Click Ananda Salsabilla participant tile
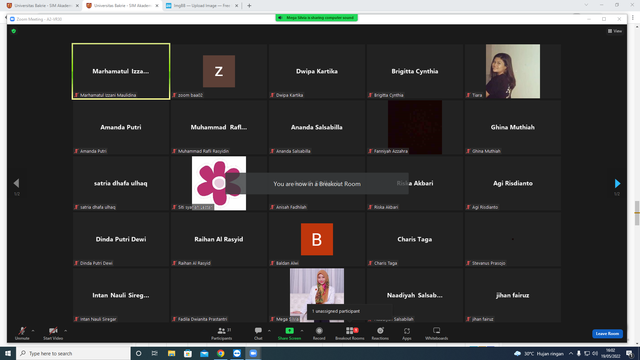 tap(317, 127)
